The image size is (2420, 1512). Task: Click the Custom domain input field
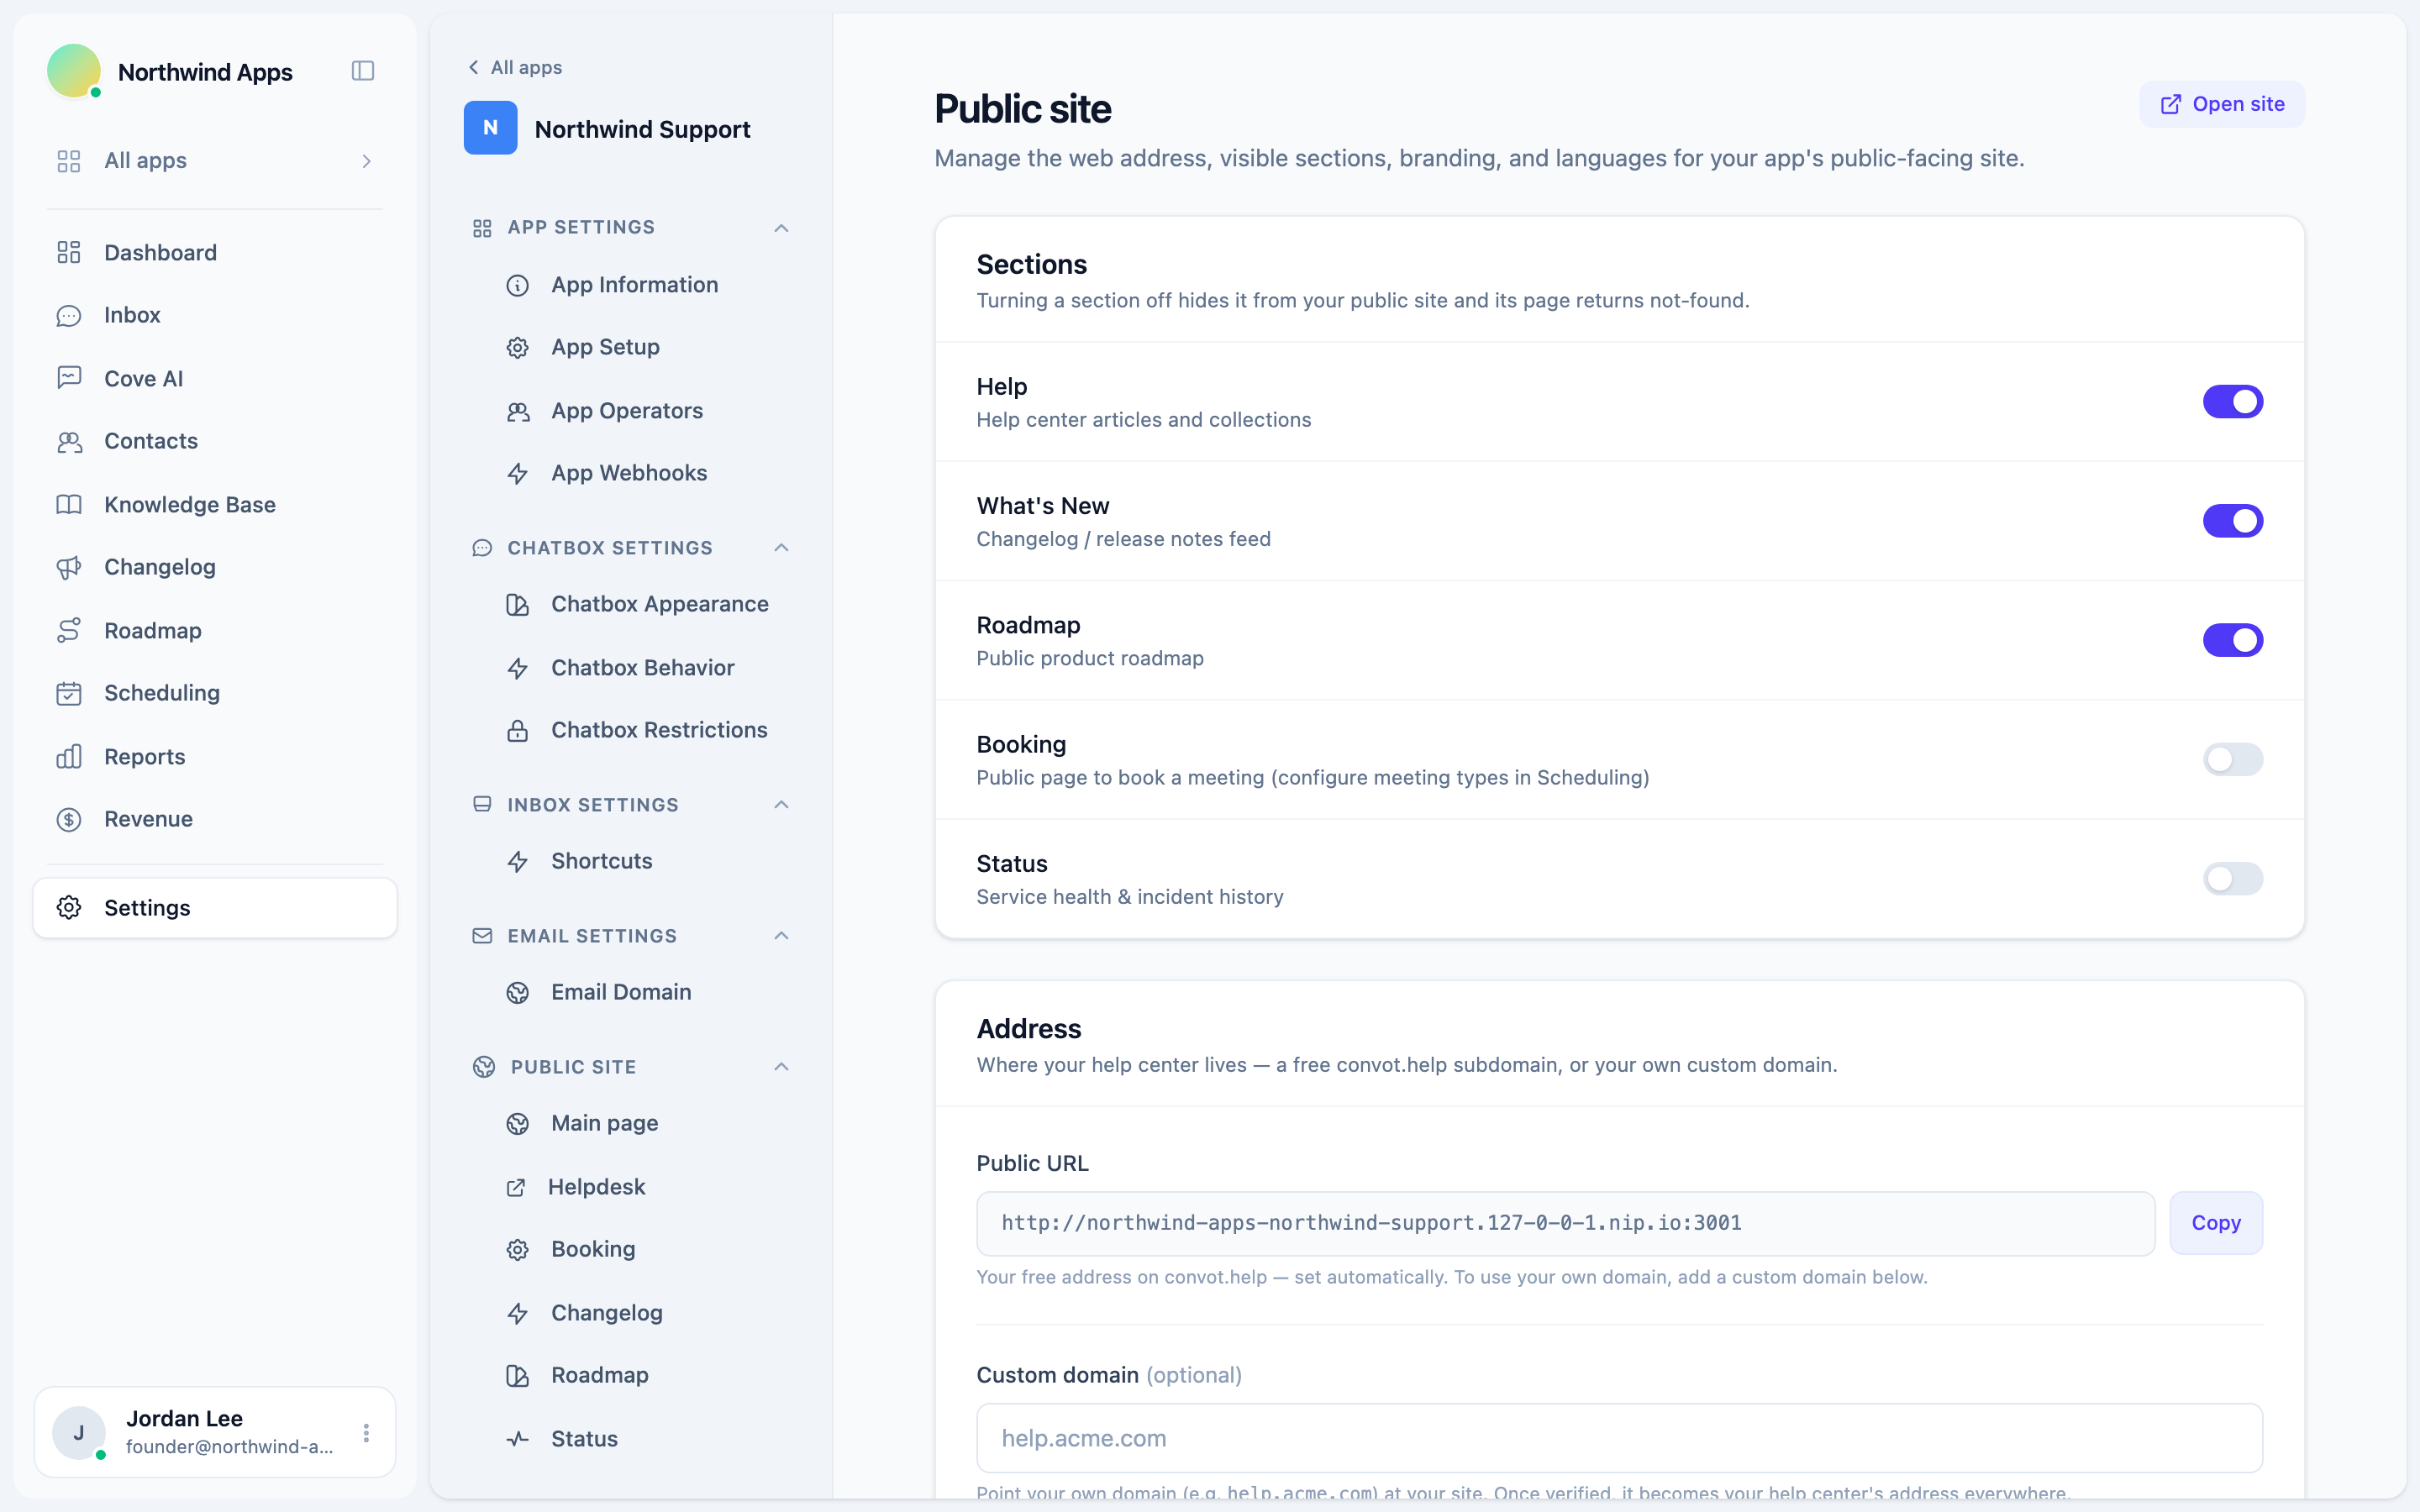(1619, 1437)
